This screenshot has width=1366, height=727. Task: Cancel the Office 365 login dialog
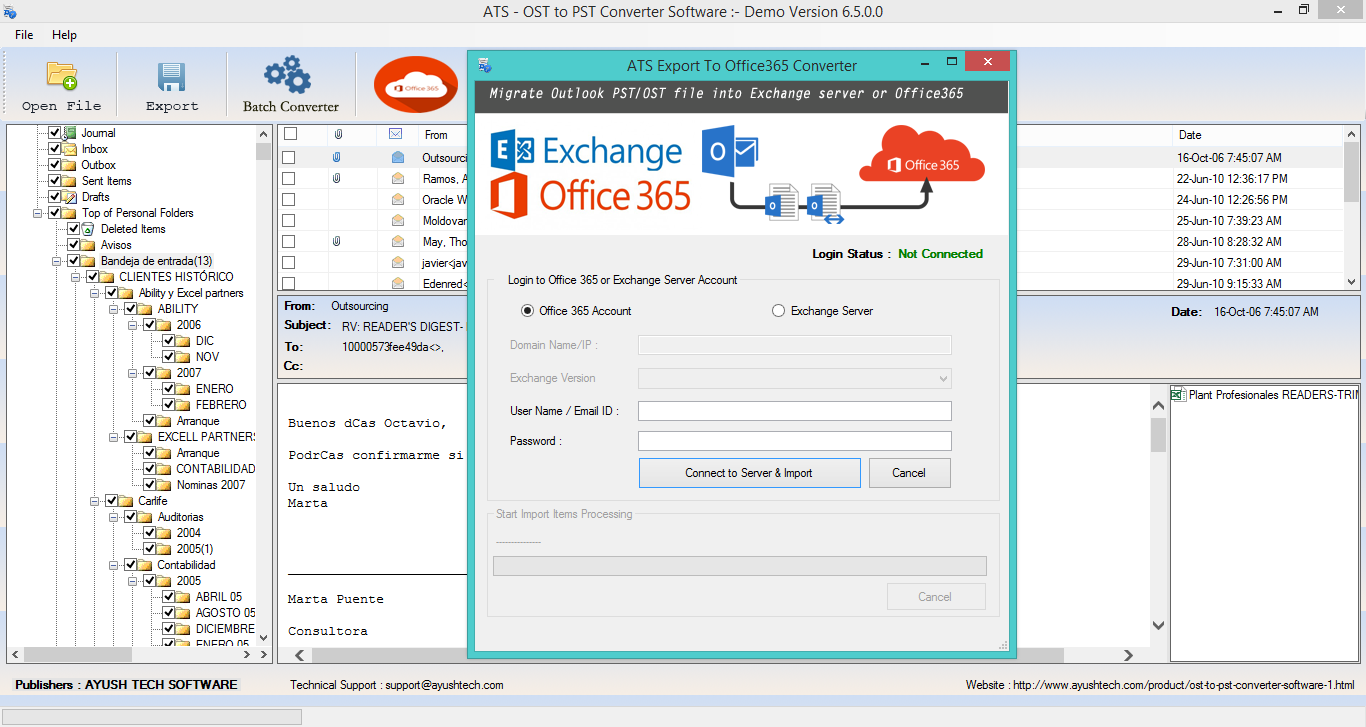click(x=909, y=472)
